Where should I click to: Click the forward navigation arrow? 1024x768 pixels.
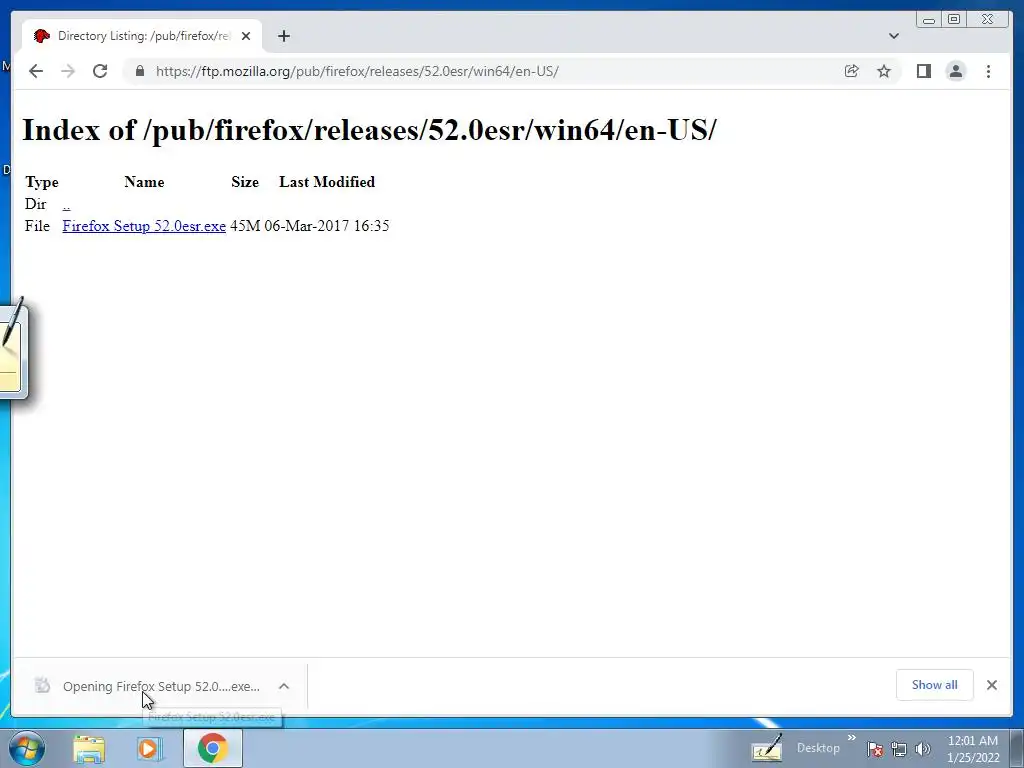click(68, 71)
